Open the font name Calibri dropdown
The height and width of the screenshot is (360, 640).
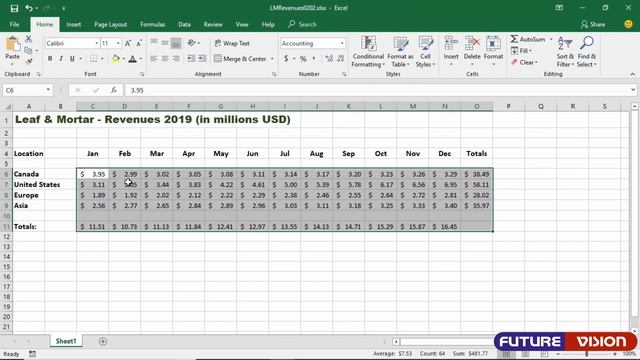pyautogui.click(x=97, y=43)
